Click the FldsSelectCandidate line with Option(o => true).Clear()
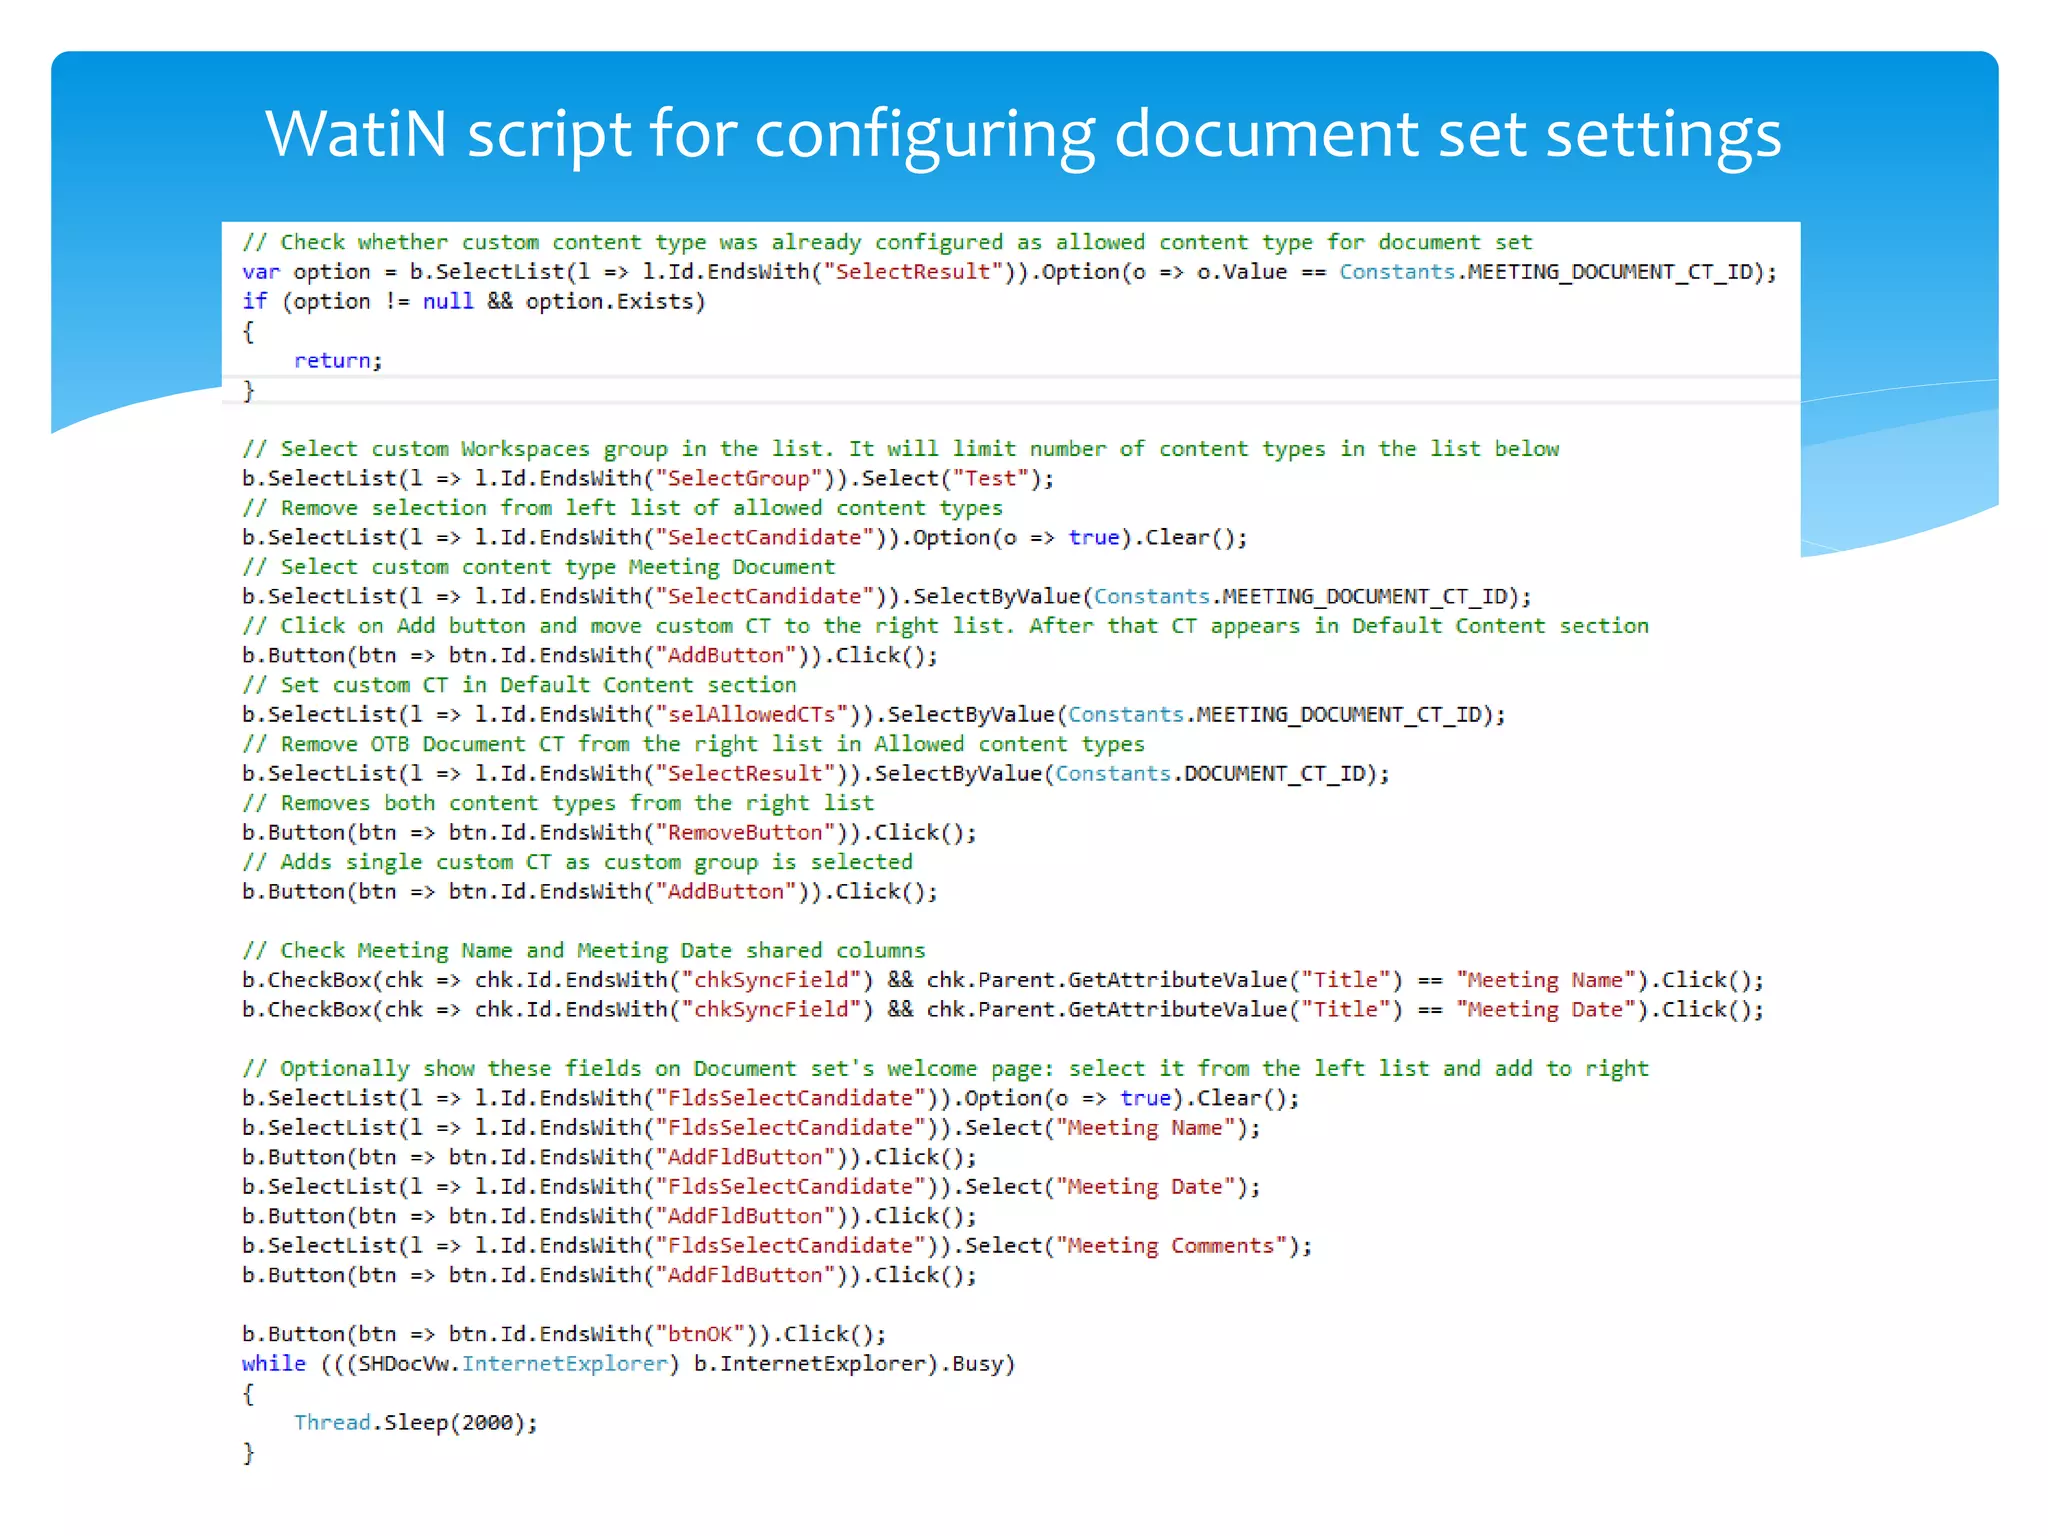Viewport: 2048px width, 1536px height. tap(771, 1098)
